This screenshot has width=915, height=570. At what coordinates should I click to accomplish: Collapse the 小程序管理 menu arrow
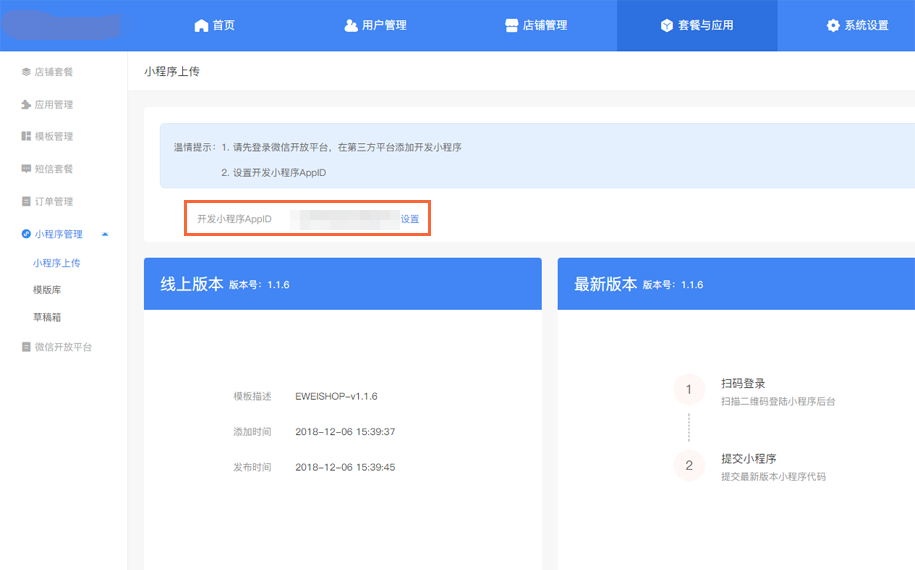click(105, 234)
